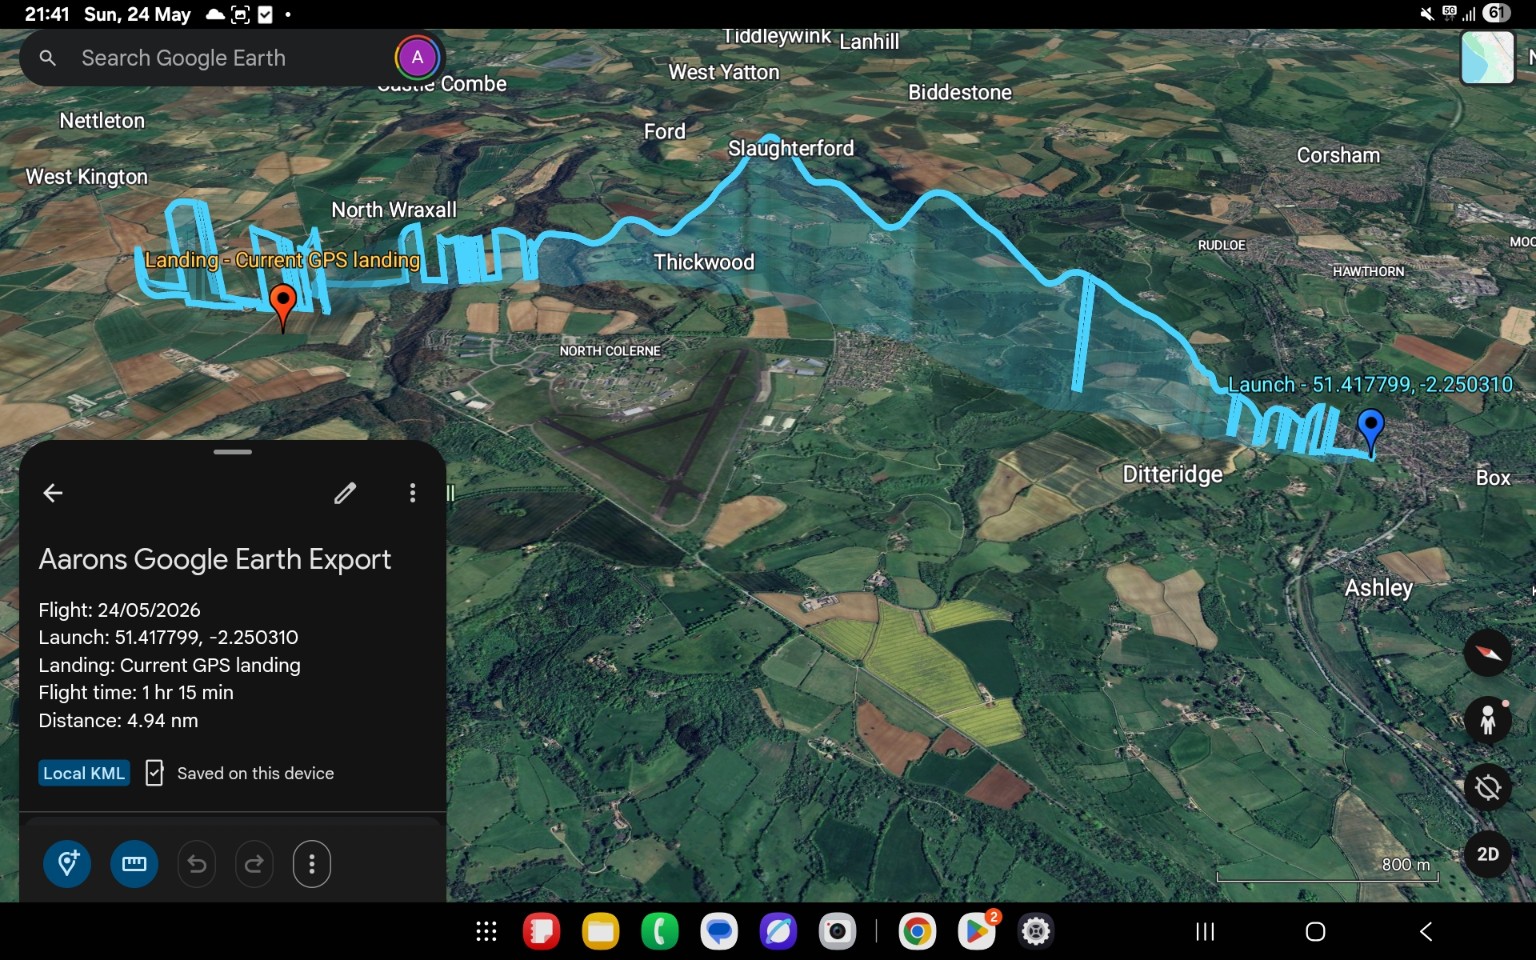Click HAWTHORN map label
This screenshot has height=960, width=1536.
pos(1368,271)
